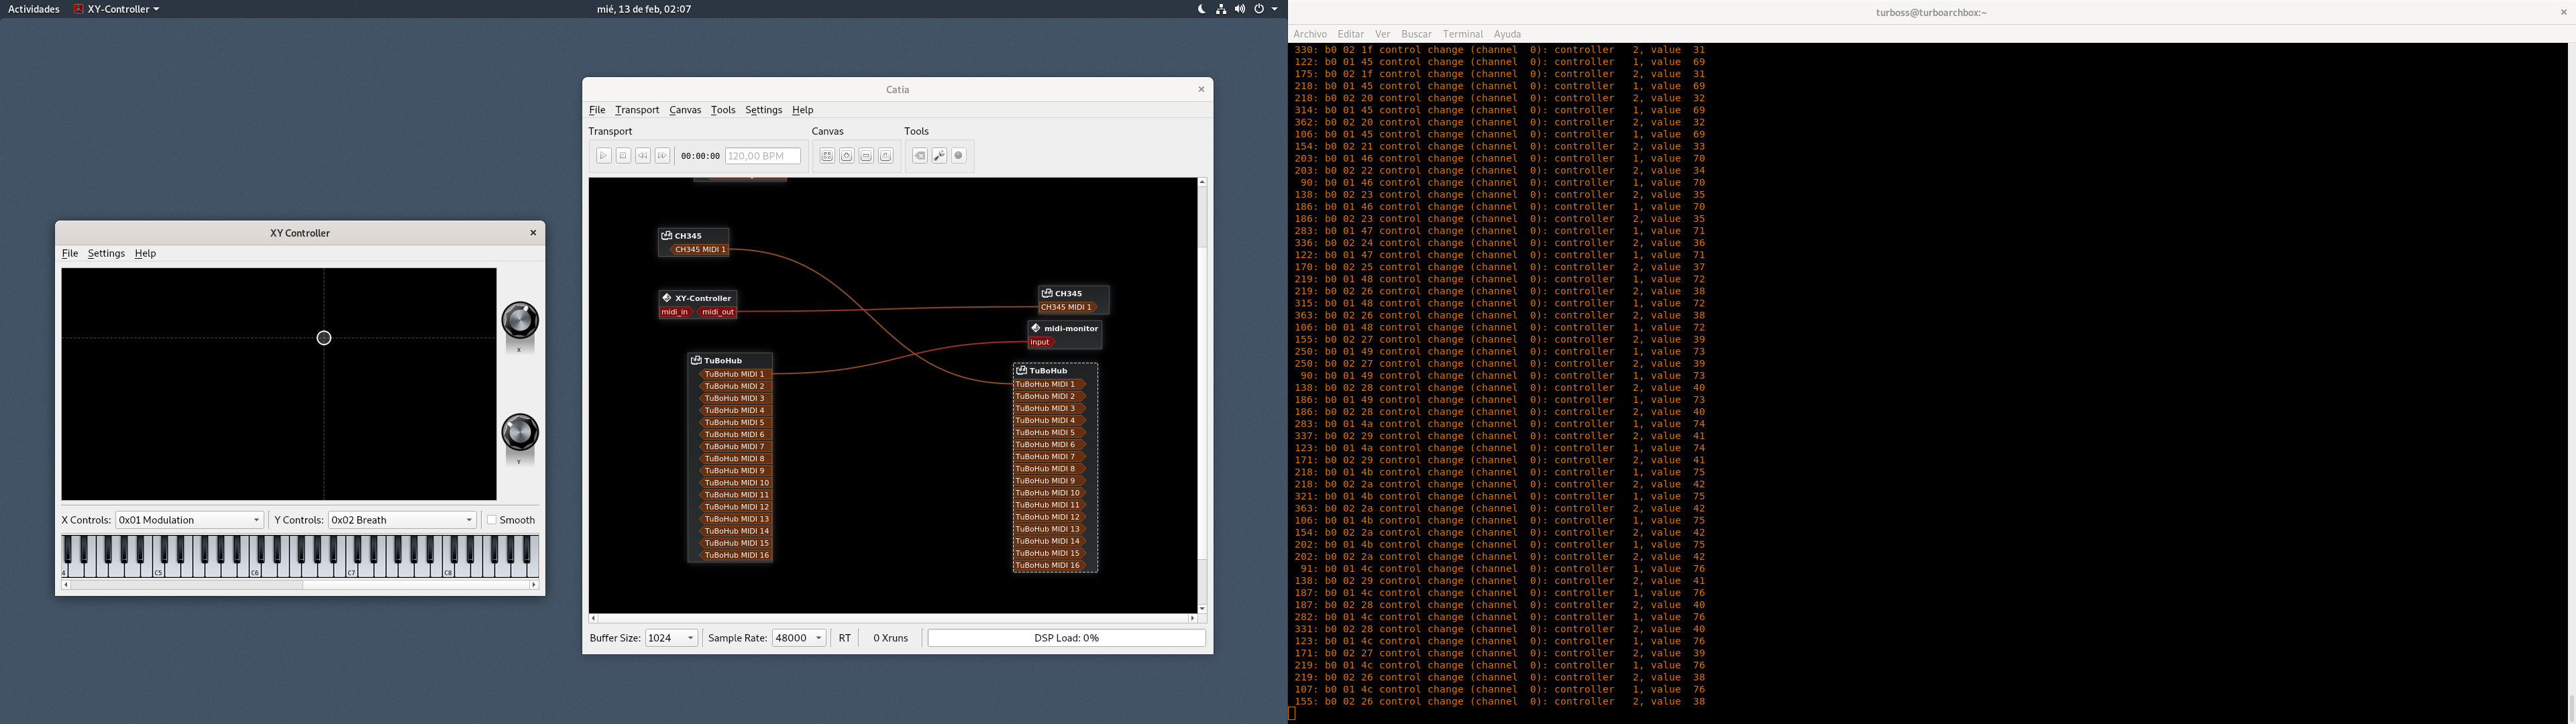Click the 00:00:00 transport time label
Screen dimensions: 2576x724
pos(700,156)
